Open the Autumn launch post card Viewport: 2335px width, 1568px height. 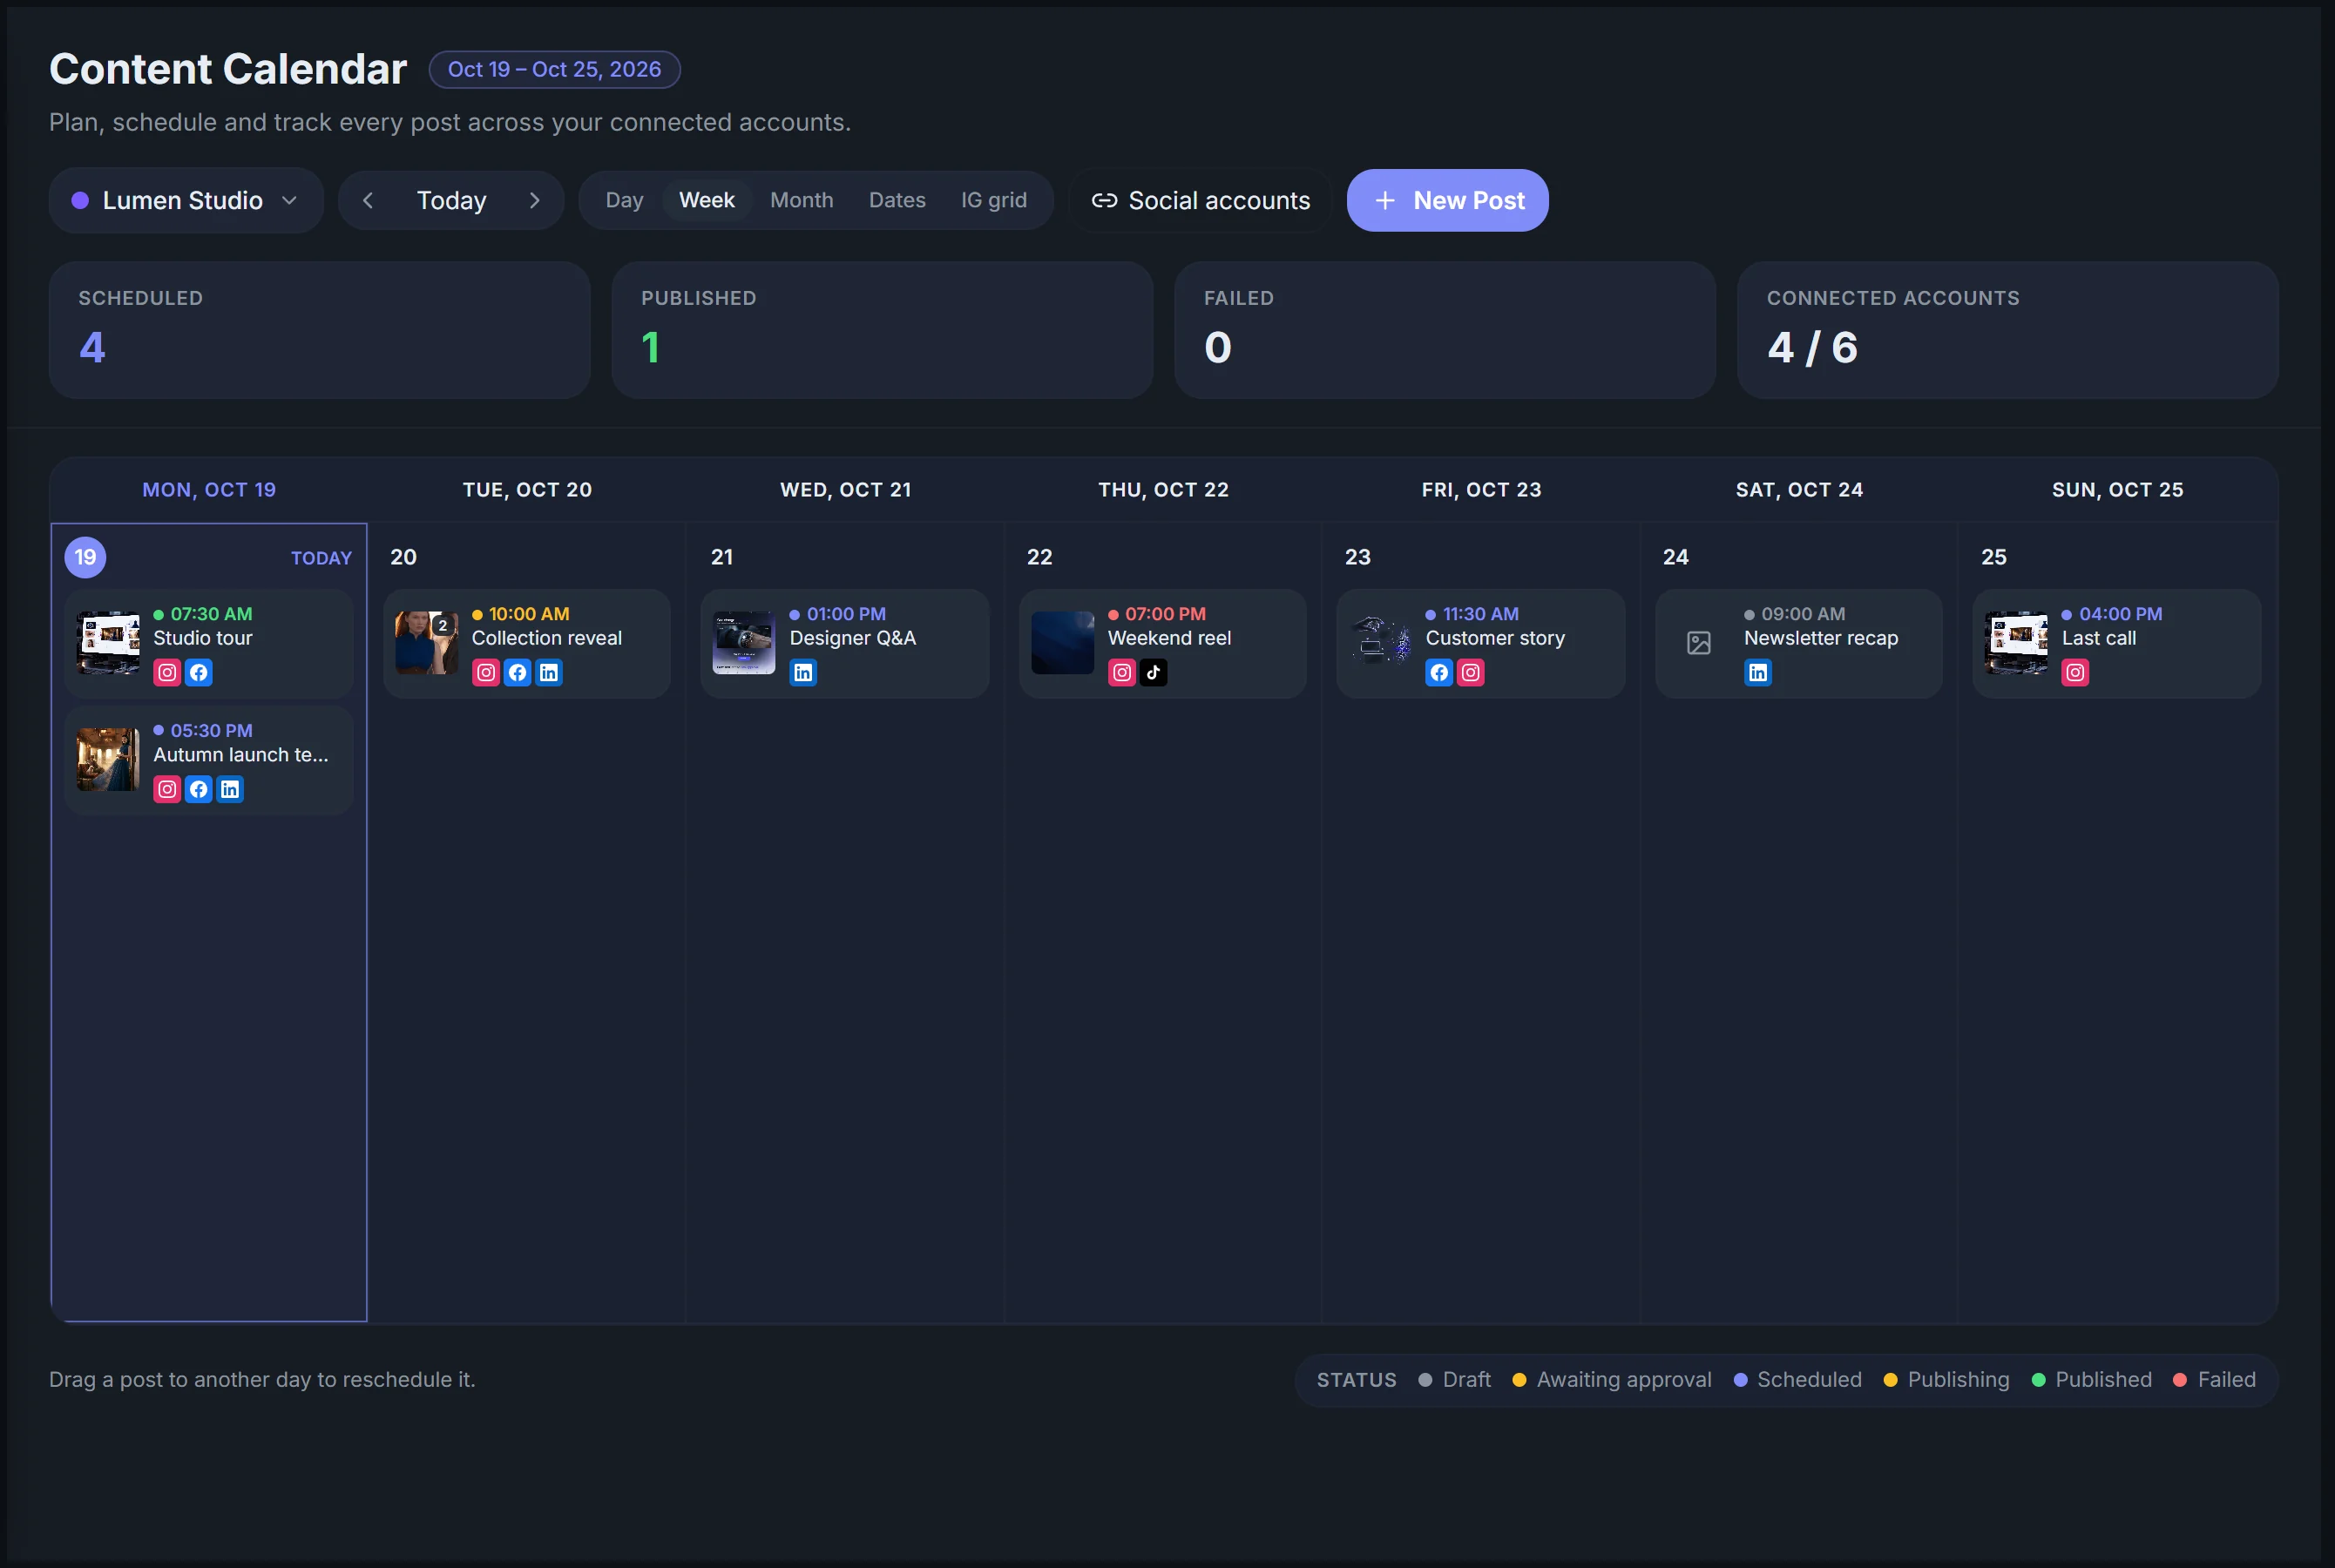[x=209, y=761]
